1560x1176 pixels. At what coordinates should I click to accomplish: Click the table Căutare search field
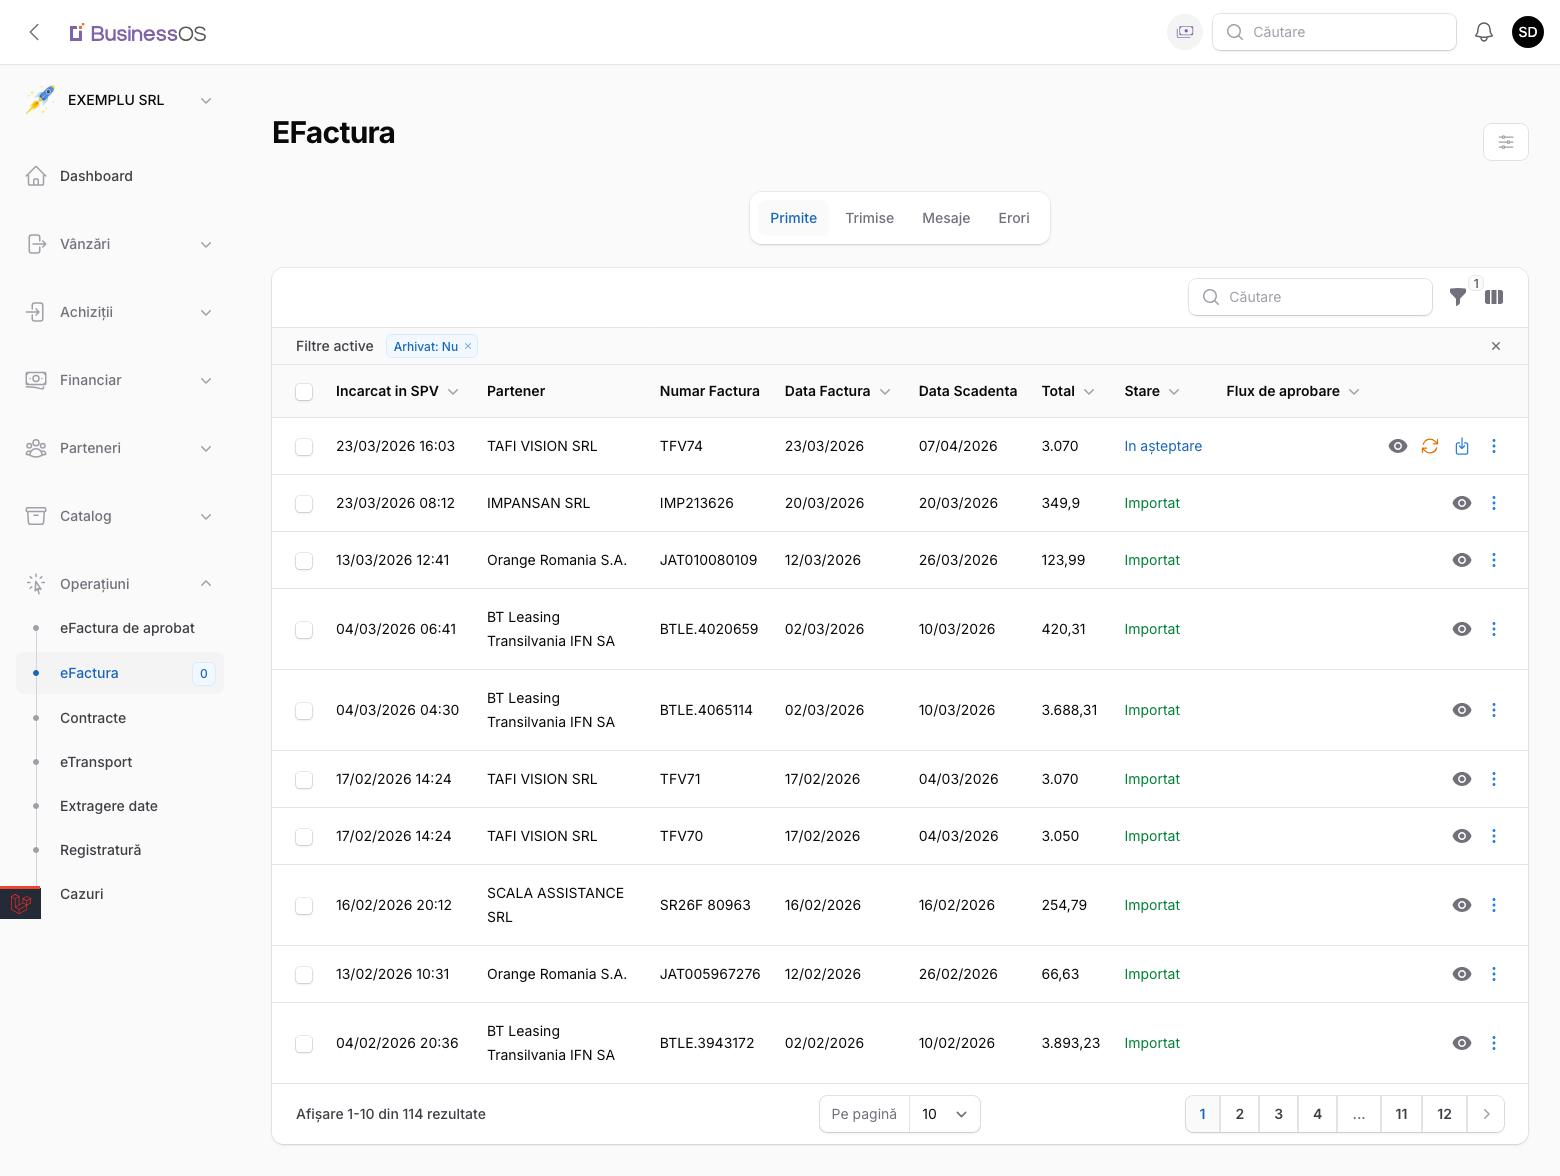pyautogui.click(x=1310, y=297)
